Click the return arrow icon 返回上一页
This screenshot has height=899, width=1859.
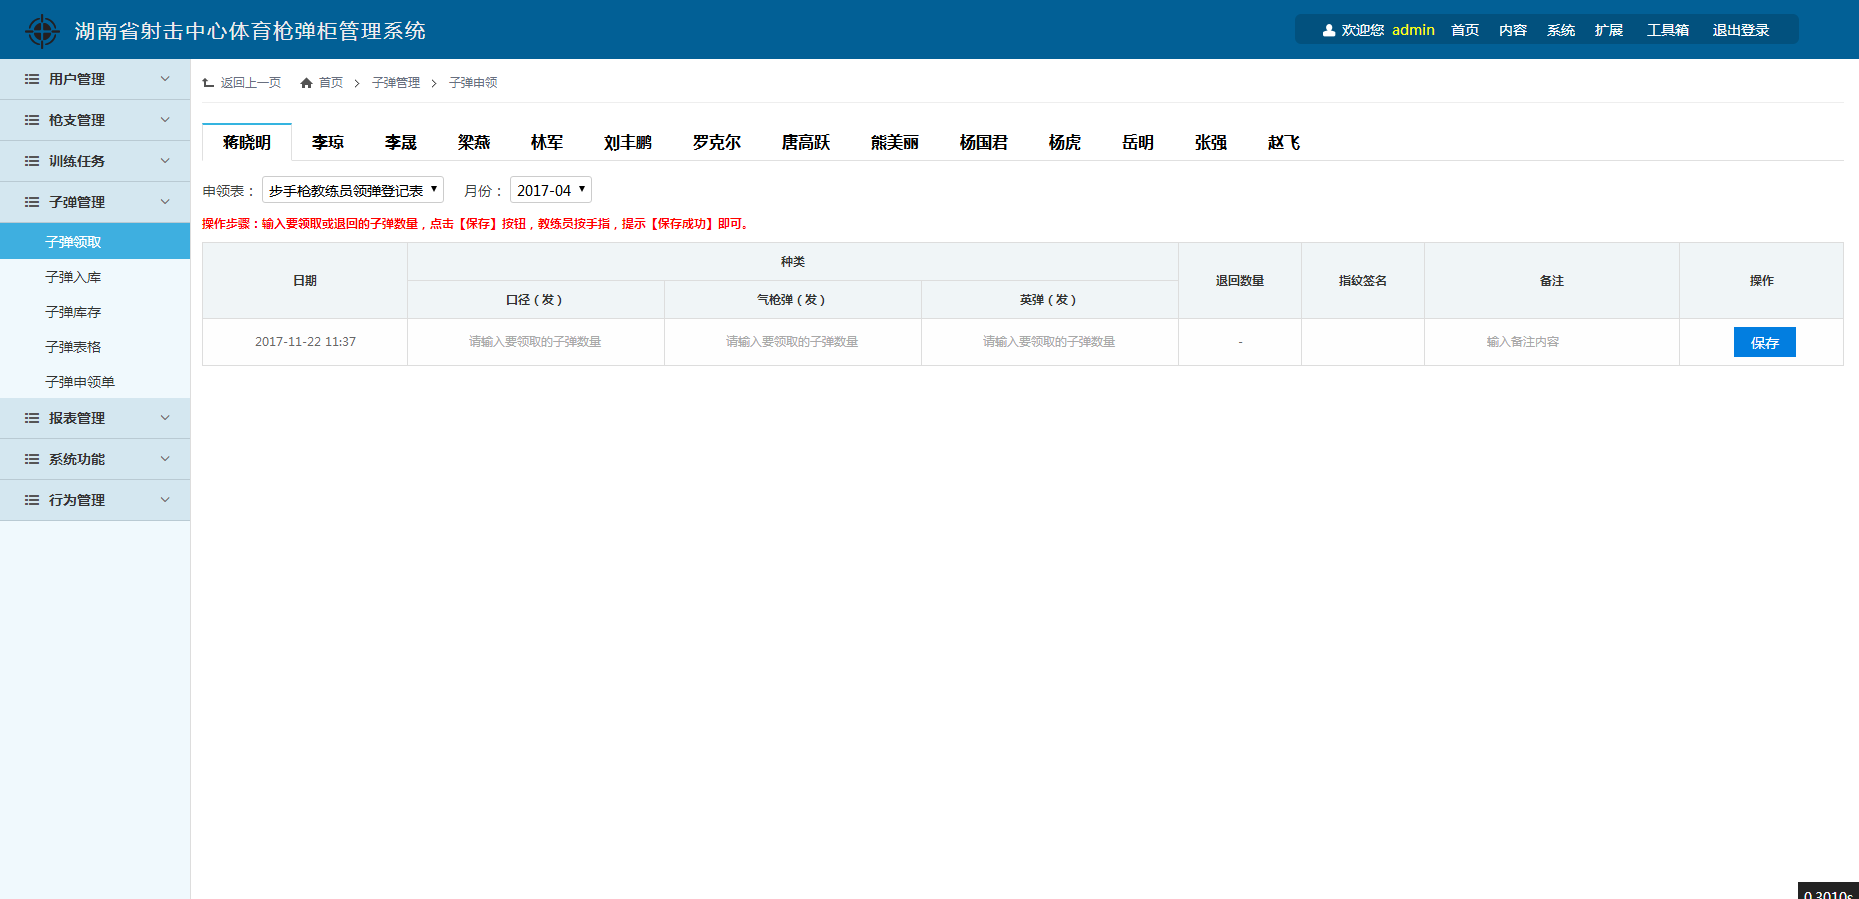pos(208,83)
